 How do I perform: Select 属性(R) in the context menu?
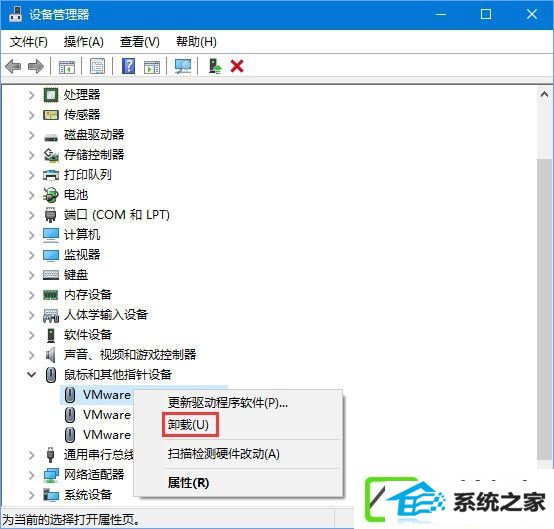click(x=188, y=483)
